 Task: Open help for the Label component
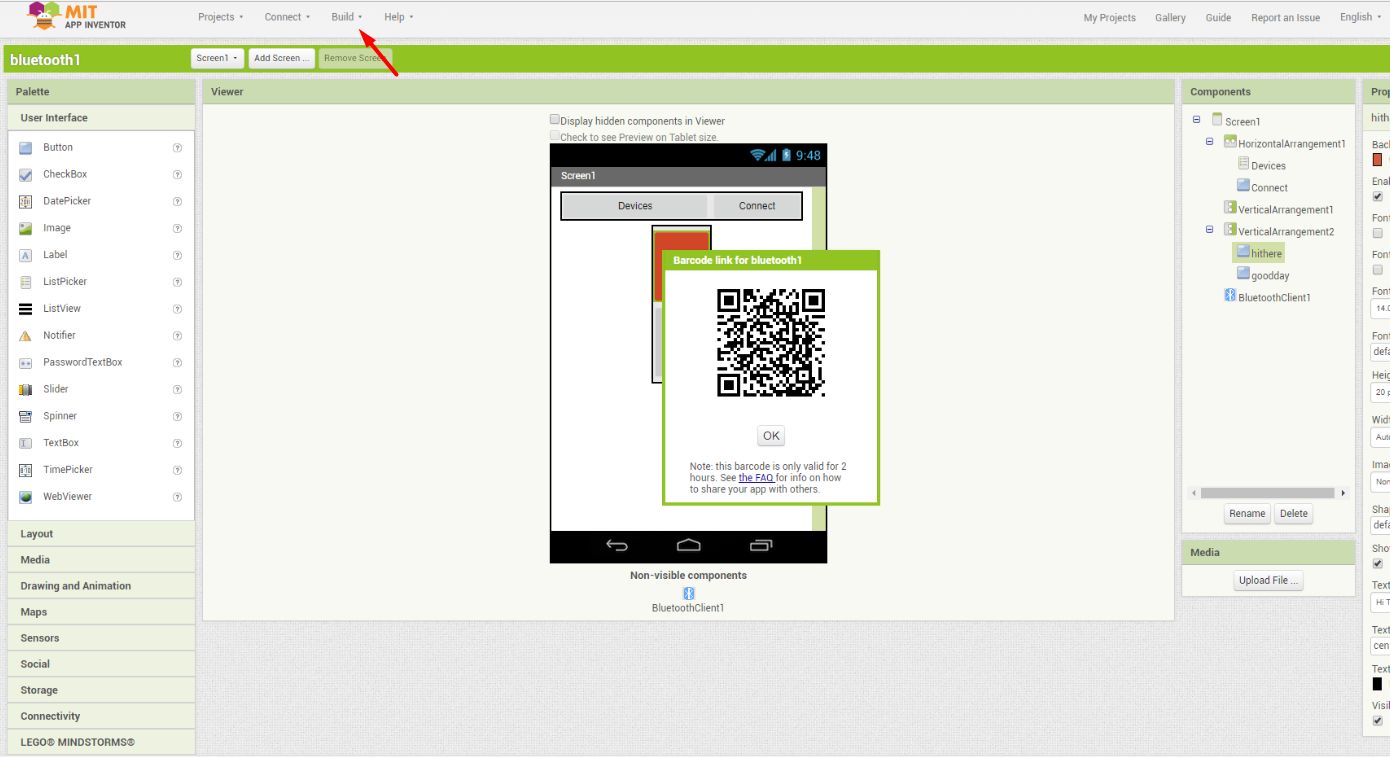(177, 255)
